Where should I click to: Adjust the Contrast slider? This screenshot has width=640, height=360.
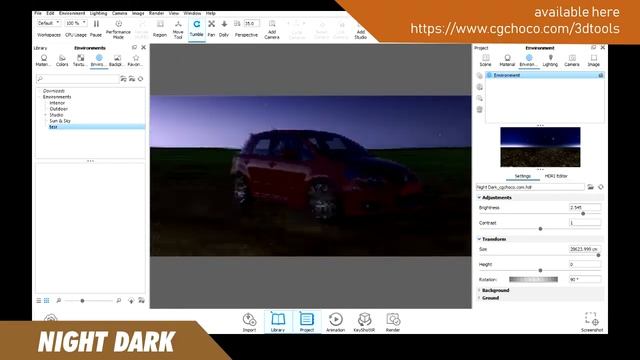coord(540,229)
